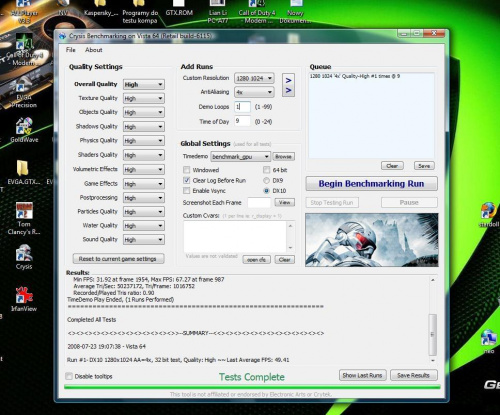
Task: Open Tom Clancy's desktop shortcut icon
Action: click(x=24, y=218)
